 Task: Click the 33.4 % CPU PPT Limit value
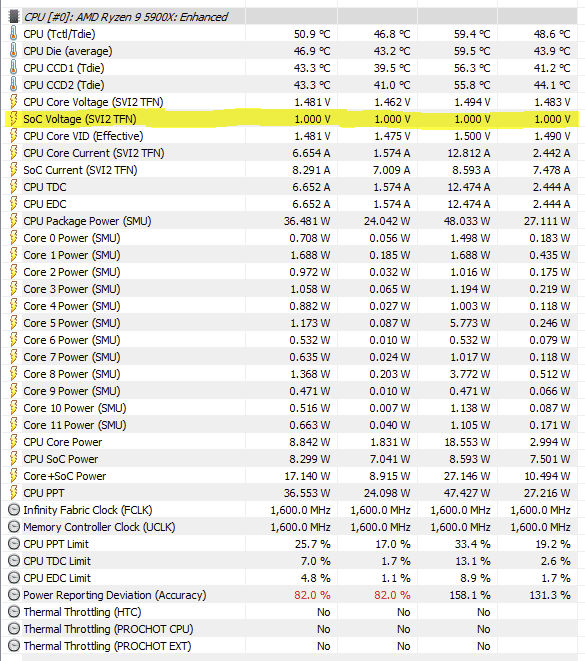tap(472, 544)
